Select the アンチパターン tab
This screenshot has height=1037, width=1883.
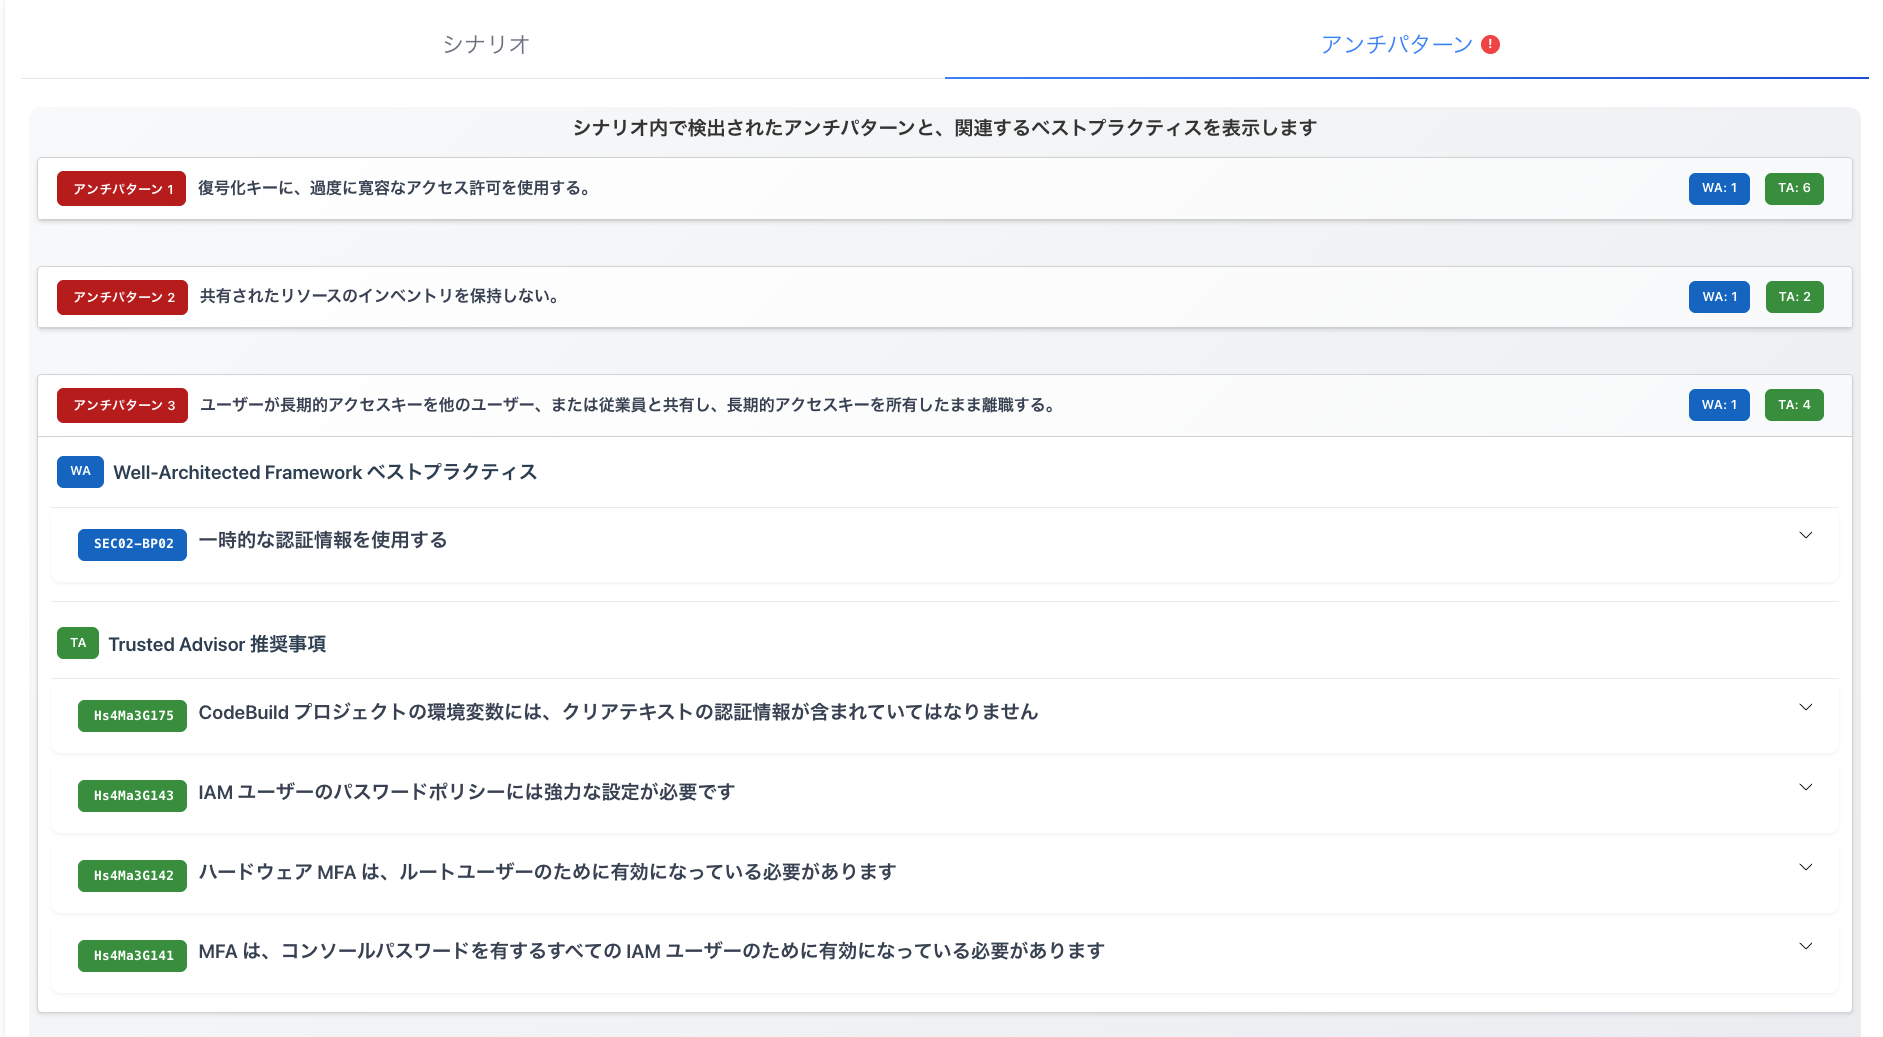pos(1396,44)
